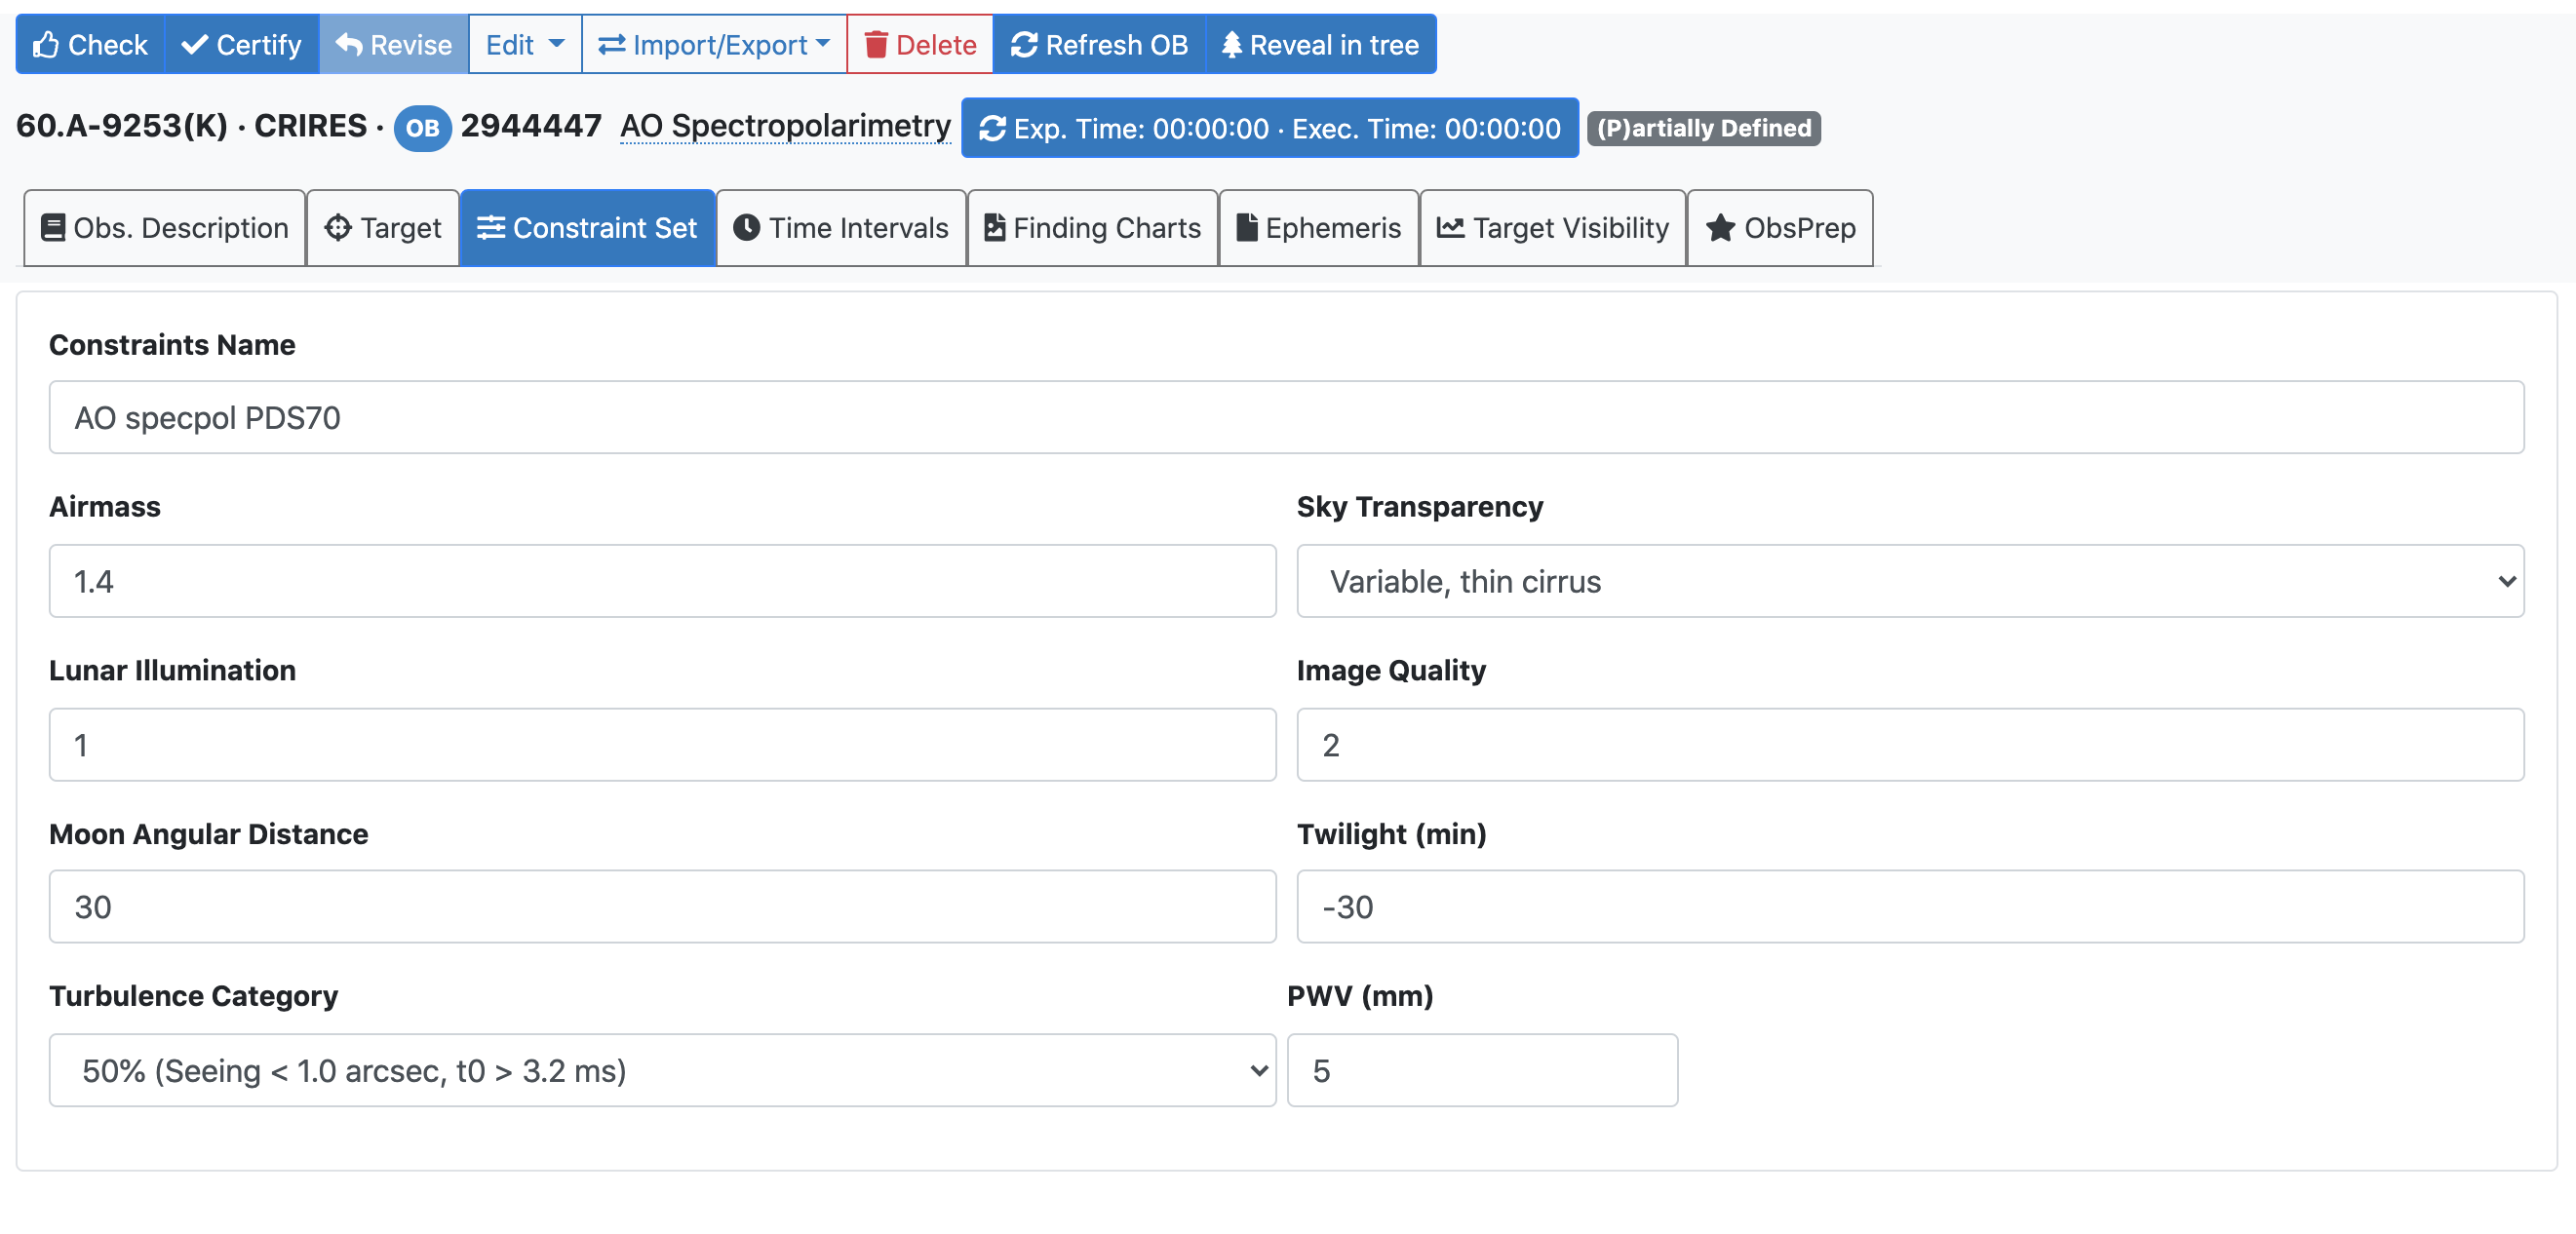Open Target Visibility chart tab
The height and width of the screenshot is (1234, 2576).
click(1551, 228)
